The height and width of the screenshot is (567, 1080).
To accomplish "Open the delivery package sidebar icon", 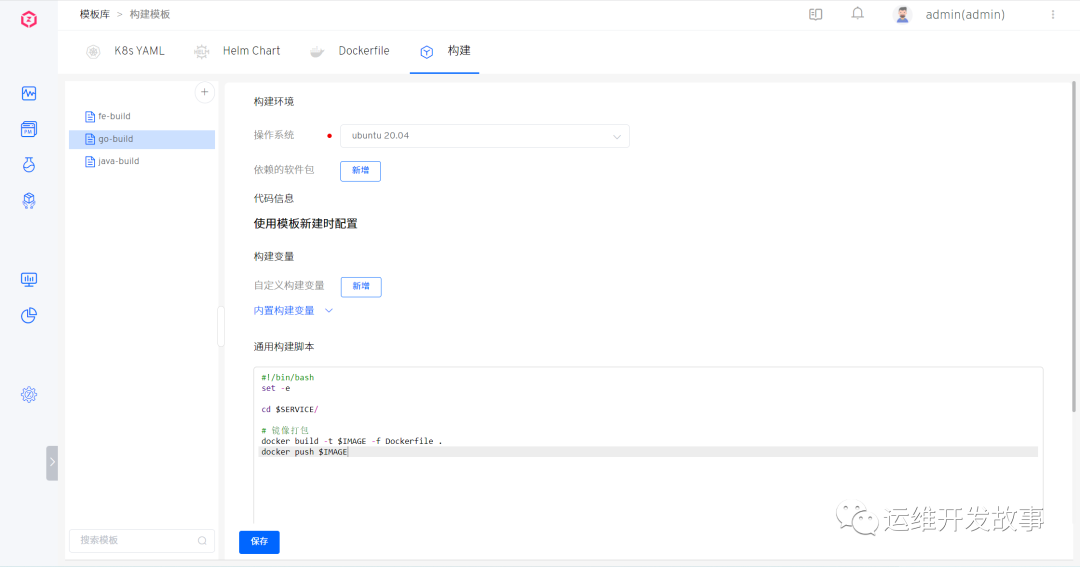I will tap(29, 200).
